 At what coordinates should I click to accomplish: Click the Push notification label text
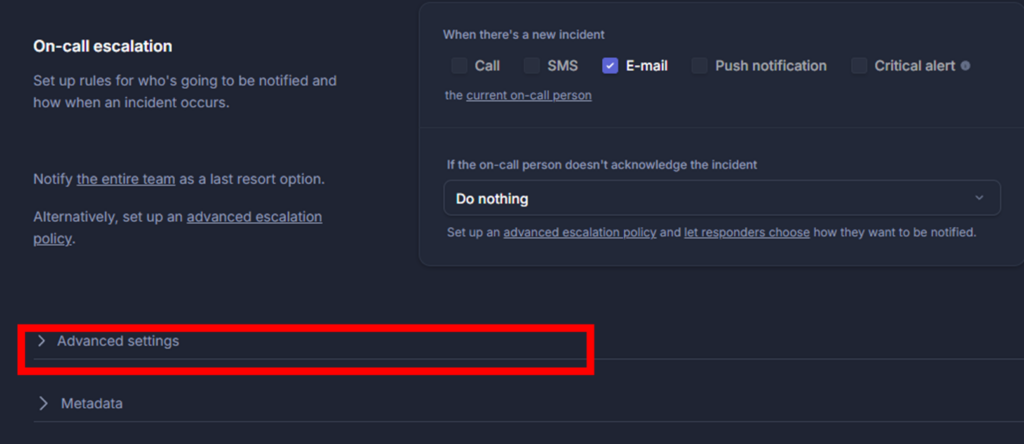[x=770, y=66]
